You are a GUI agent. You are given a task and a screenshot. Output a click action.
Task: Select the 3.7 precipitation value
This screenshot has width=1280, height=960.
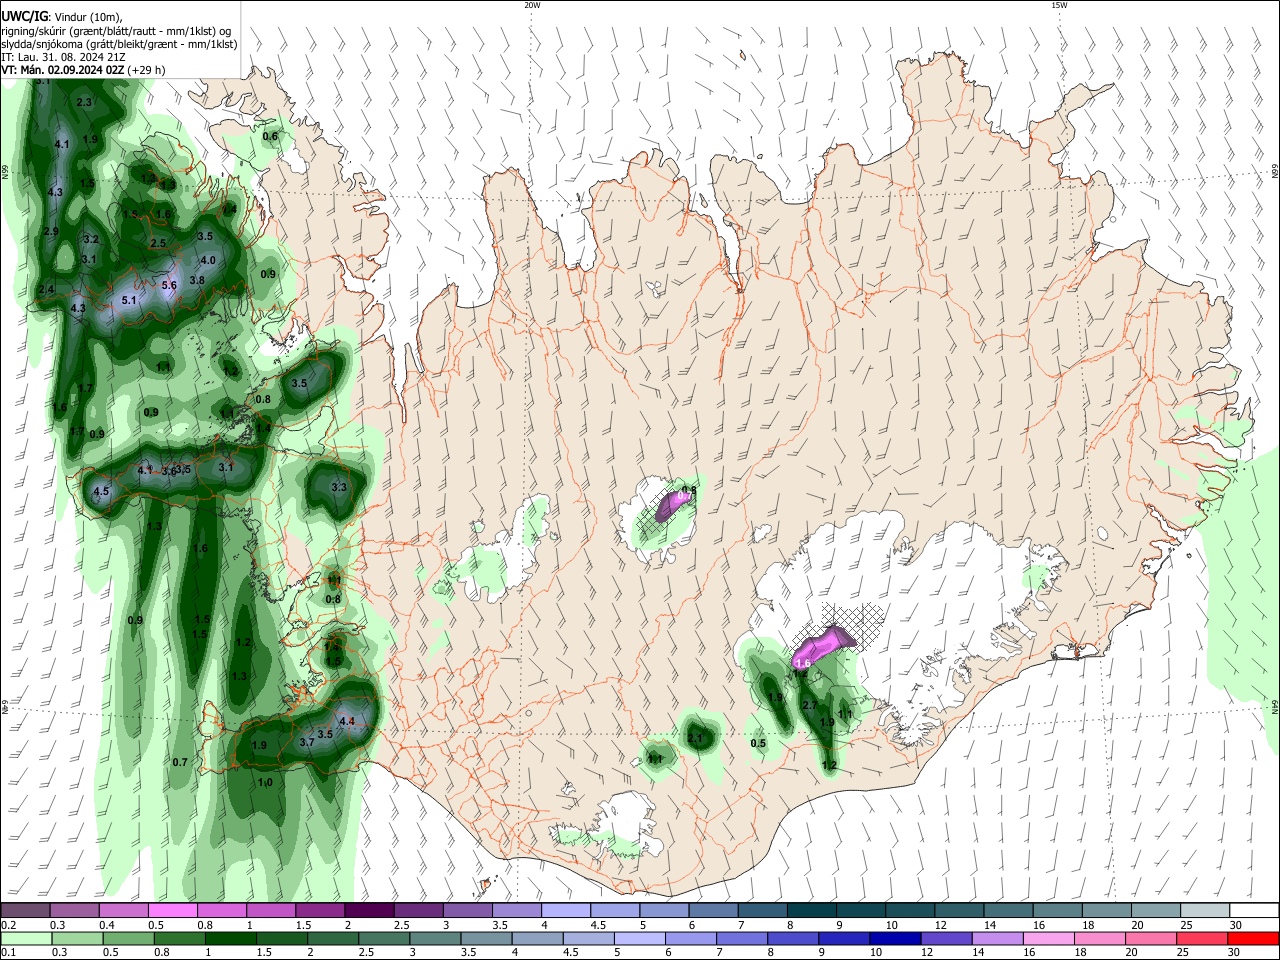(x=307, y=742)
